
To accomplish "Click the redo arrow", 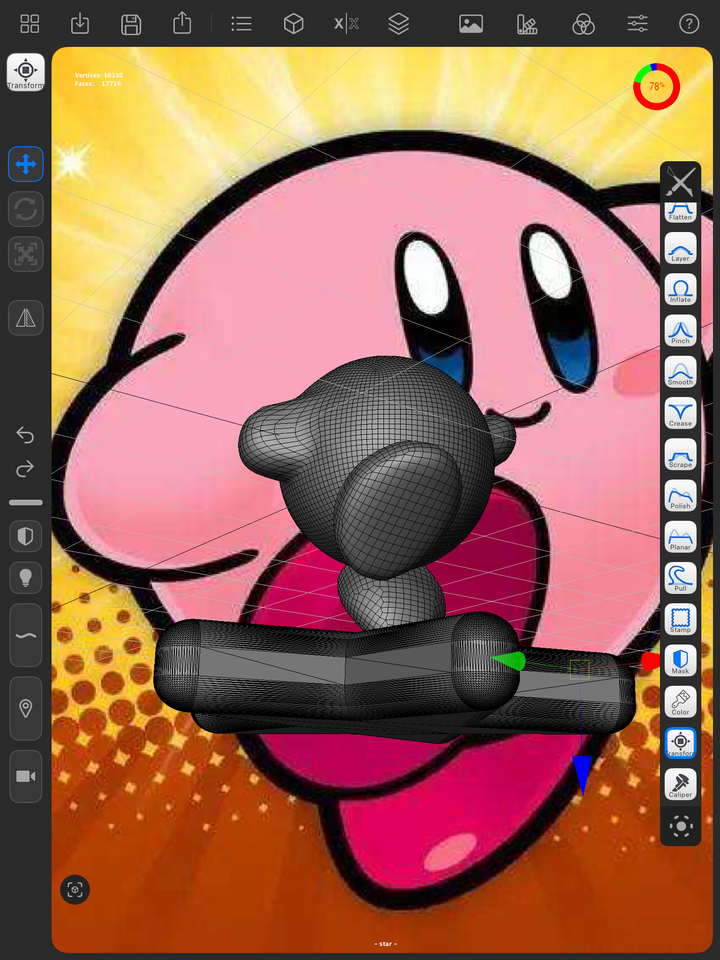I will click(25, 469).
